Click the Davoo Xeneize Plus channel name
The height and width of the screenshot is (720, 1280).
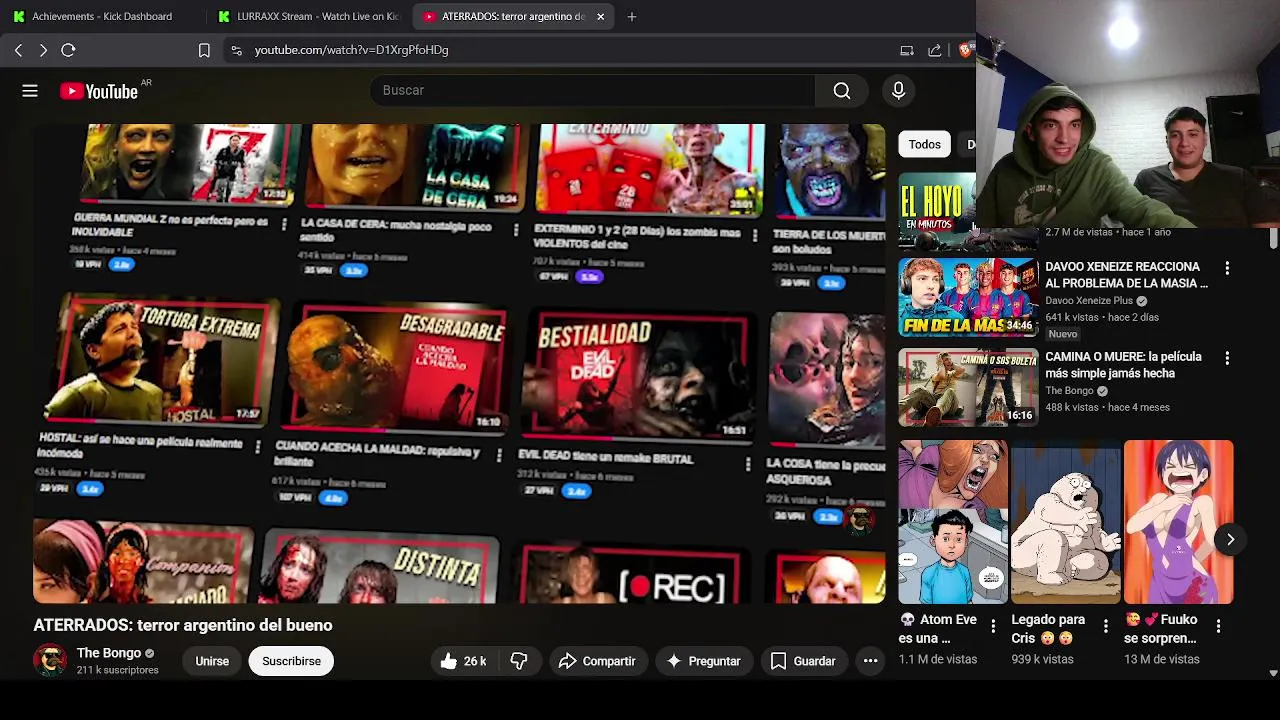click(1089, 301)
